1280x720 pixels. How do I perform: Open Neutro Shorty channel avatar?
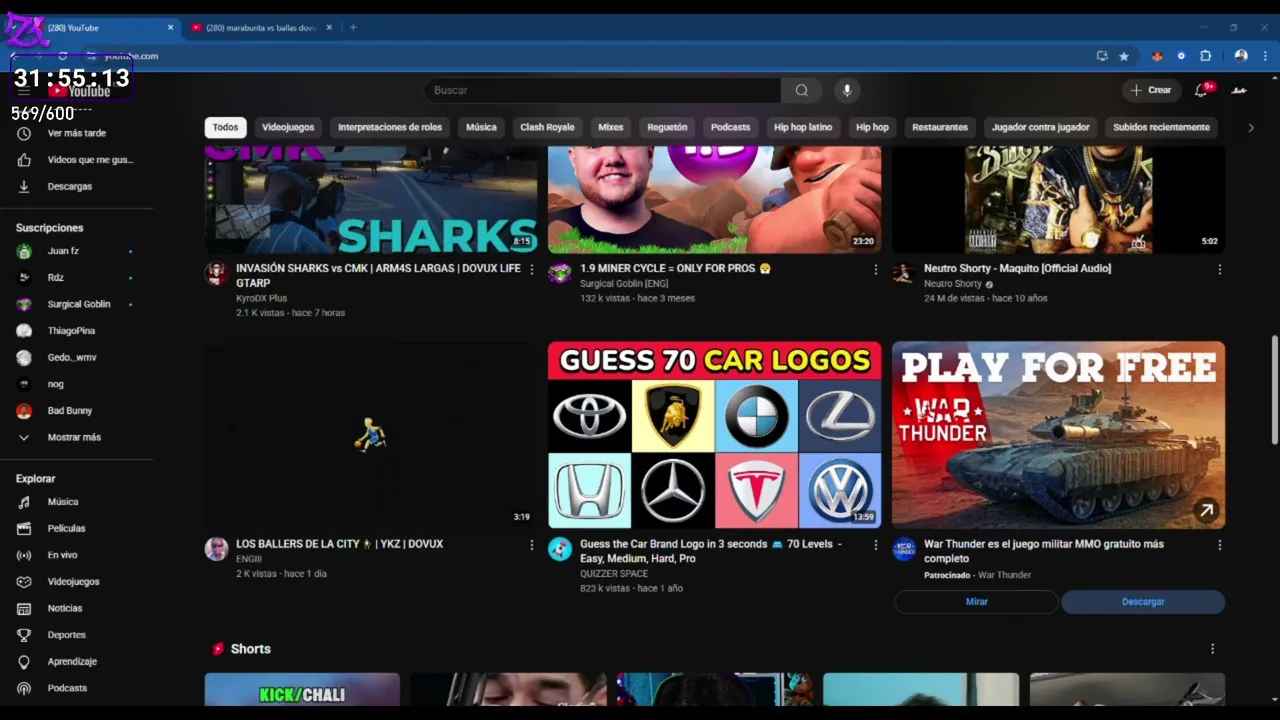point(904,273)
